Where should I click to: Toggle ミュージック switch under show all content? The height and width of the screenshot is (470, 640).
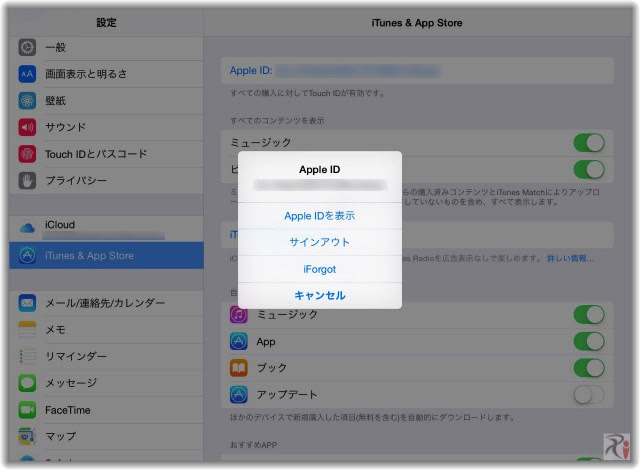(589, 143)
